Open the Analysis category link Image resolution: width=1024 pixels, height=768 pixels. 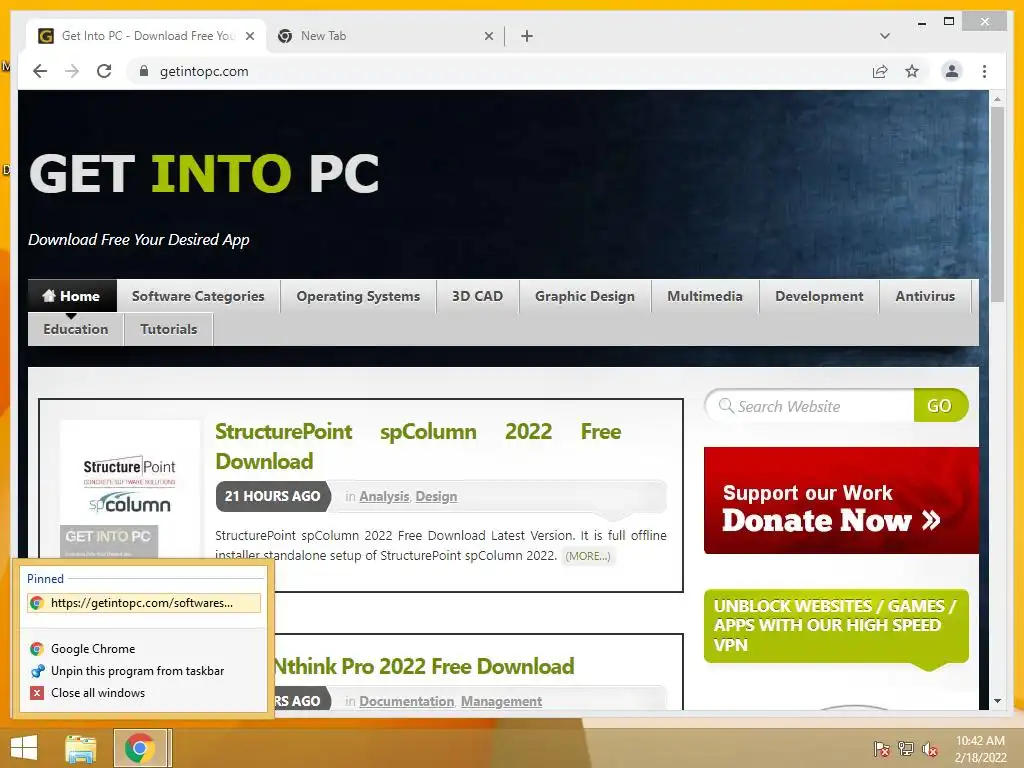click(384, 496)
